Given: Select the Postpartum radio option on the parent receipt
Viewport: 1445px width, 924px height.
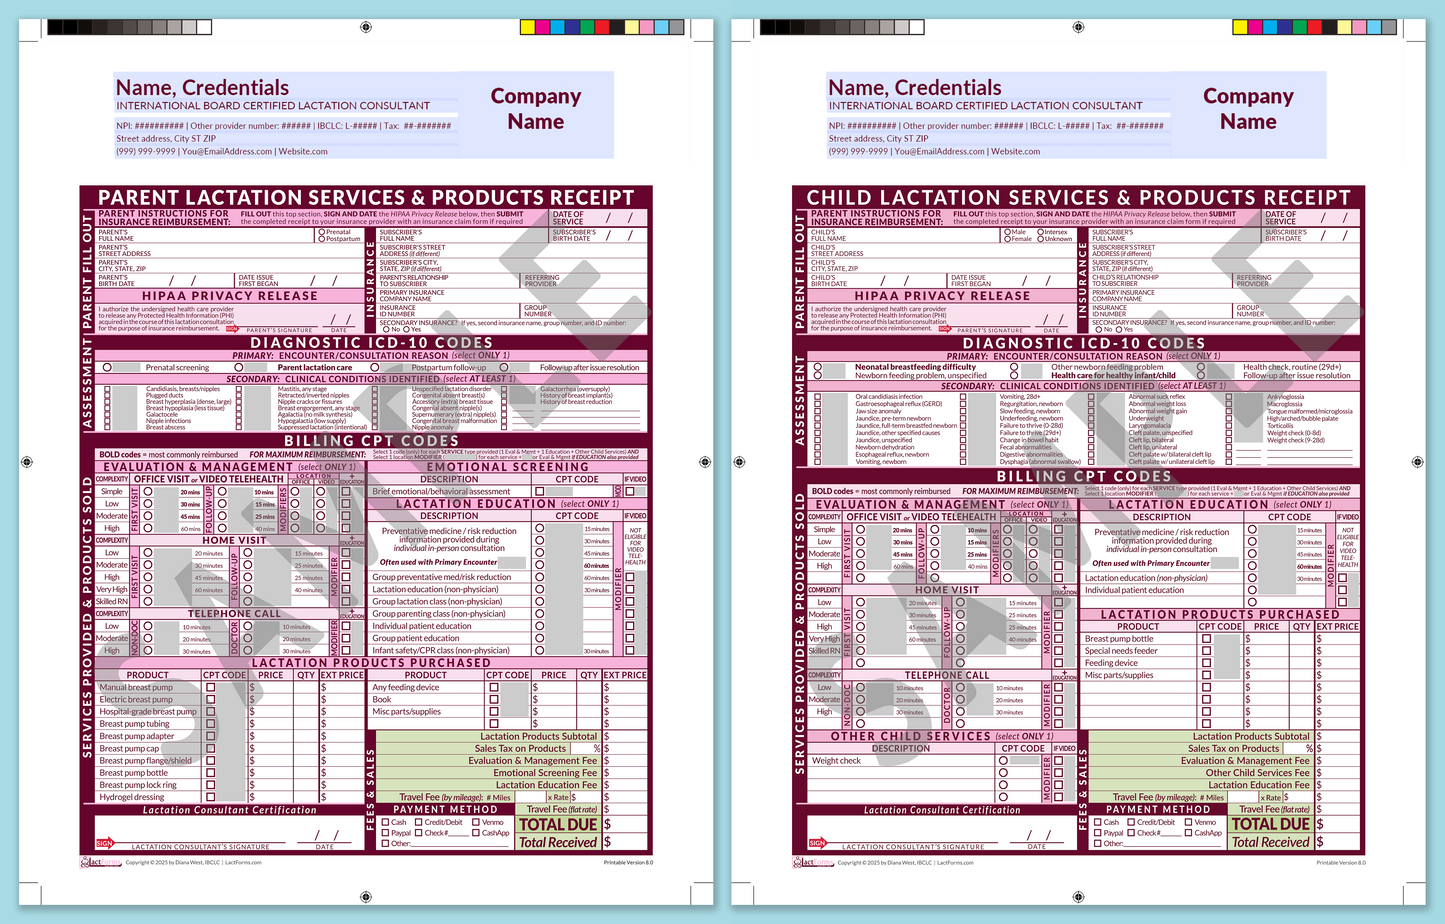Looking at the screenshot, I should [322, 239].
